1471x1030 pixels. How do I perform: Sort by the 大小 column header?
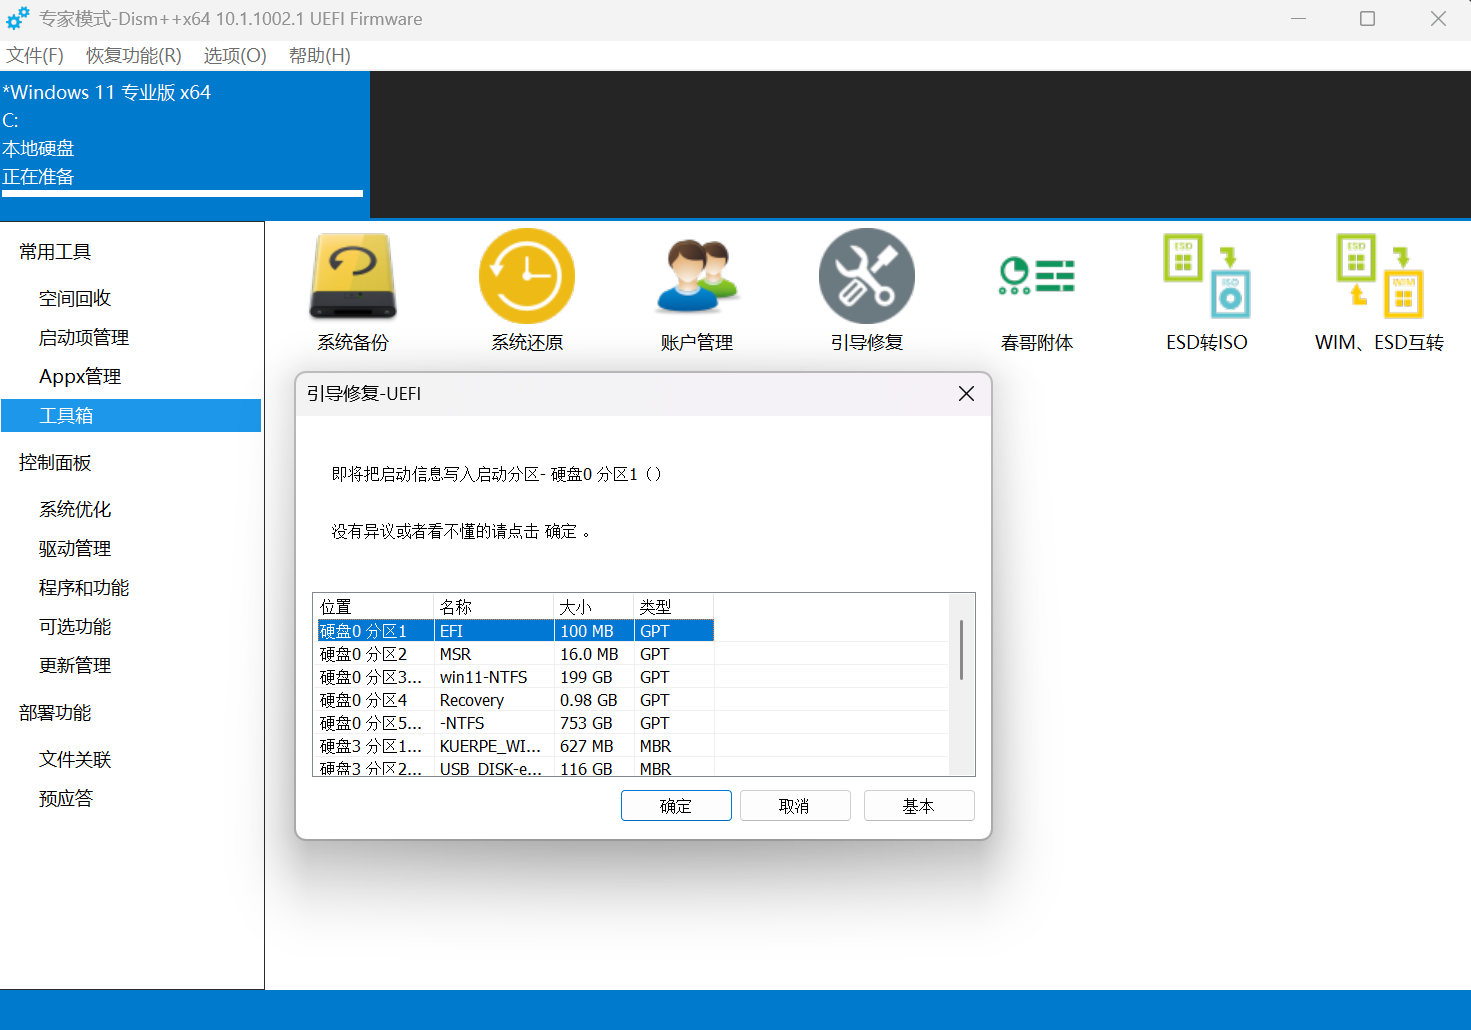click(x=594, y=607)
